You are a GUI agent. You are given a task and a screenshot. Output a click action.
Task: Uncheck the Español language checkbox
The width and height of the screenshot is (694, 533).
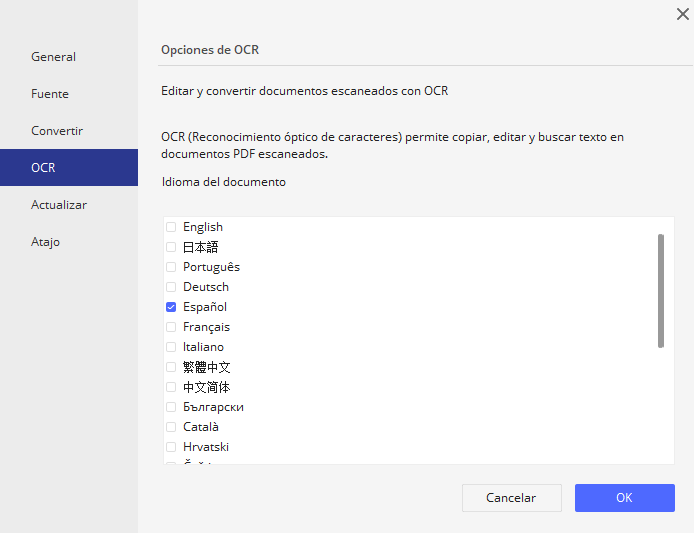171,307
